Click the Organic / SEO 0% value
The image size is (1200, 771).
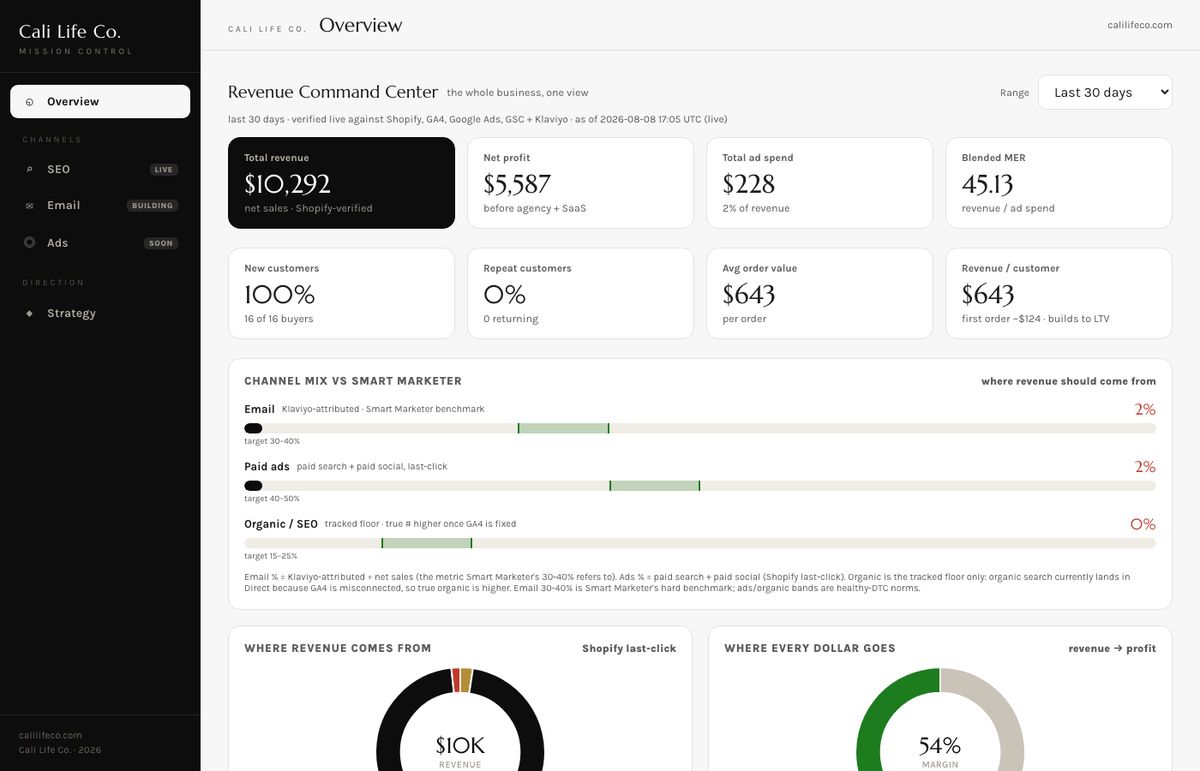[1143, 524]
